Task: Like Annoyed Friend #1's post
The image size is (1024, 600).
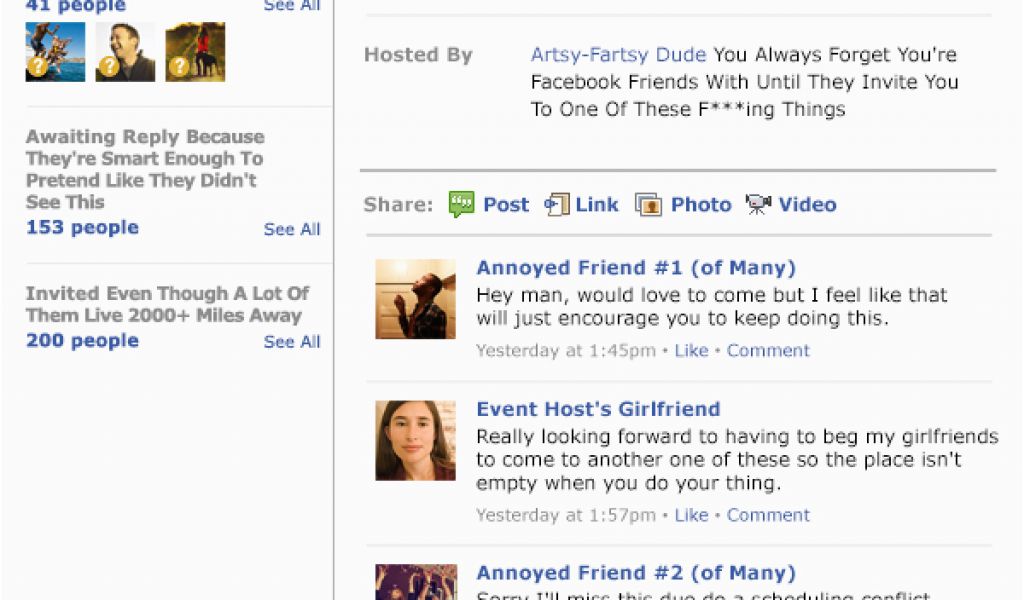Action: pos(692,351)
